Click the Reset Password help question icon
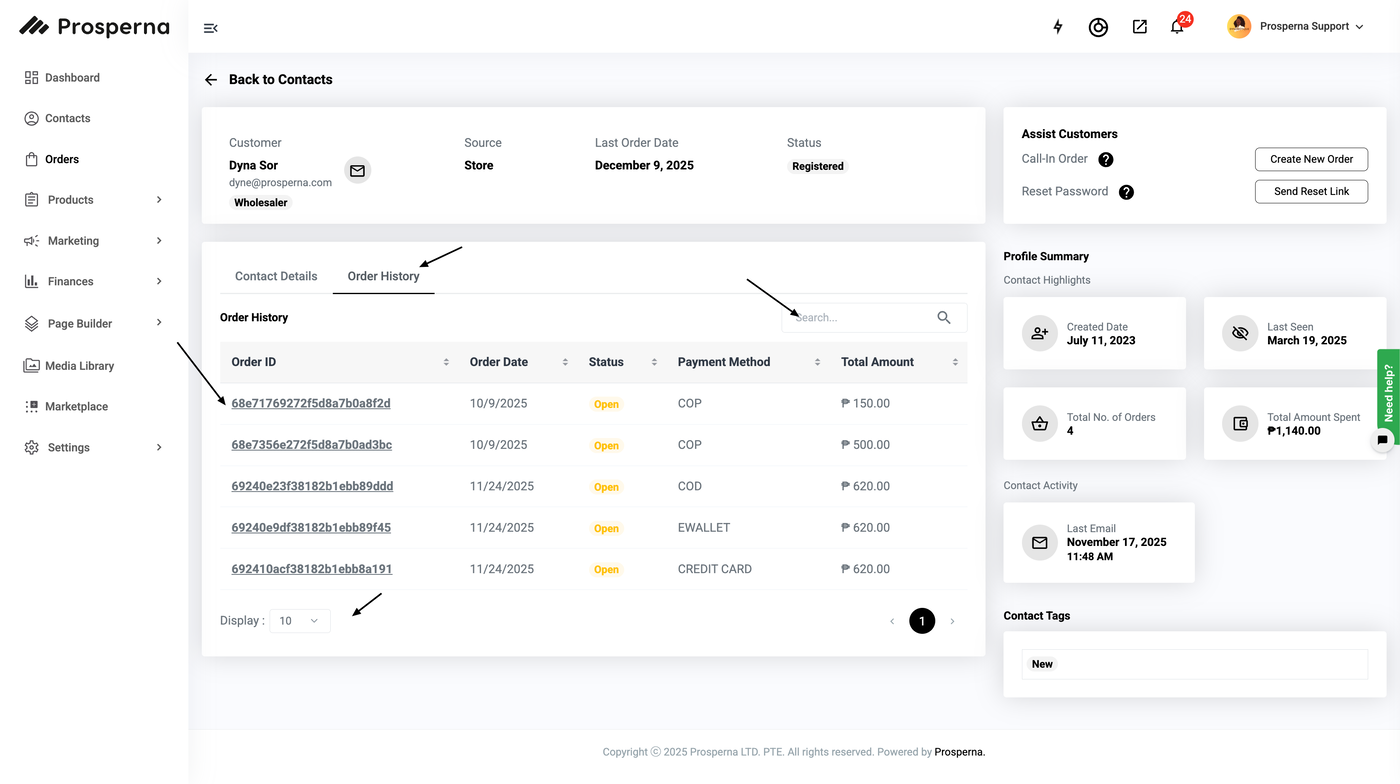The width and height of the screenshot is (1400, 784). click(1126, 192)
